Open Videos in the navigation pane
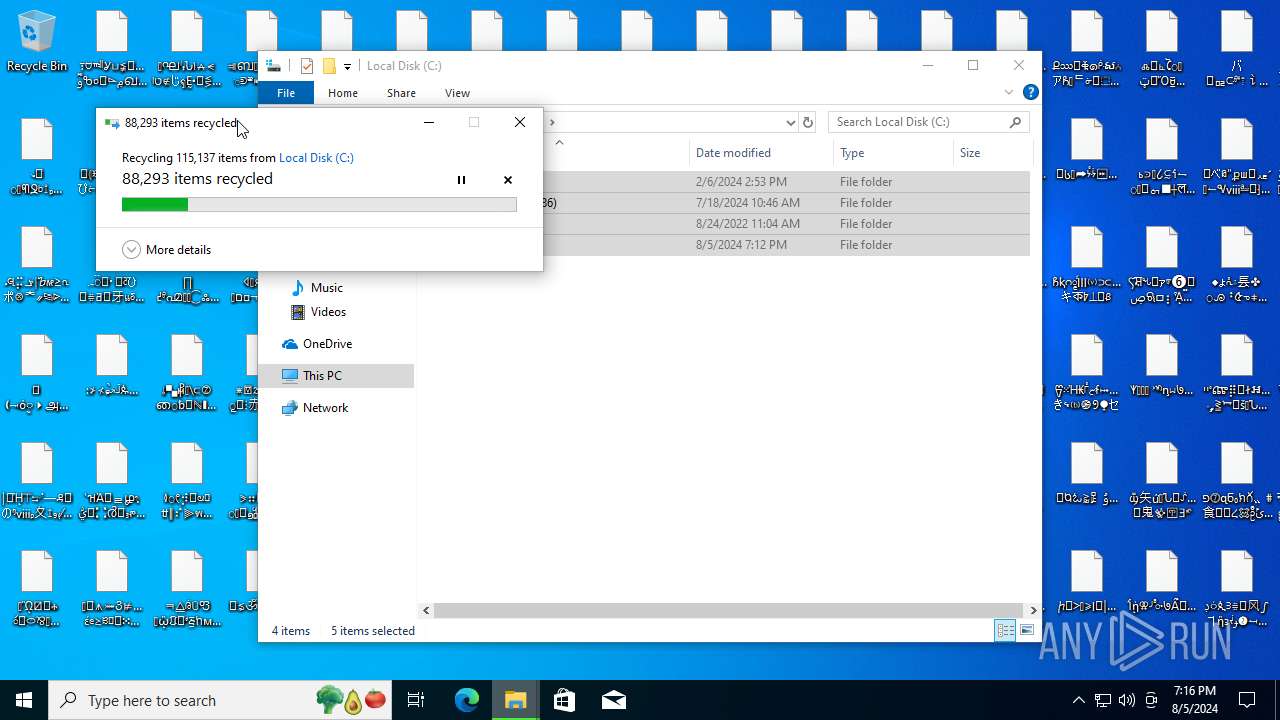This screenshot has width=1280, height=720. pos(327,312)
